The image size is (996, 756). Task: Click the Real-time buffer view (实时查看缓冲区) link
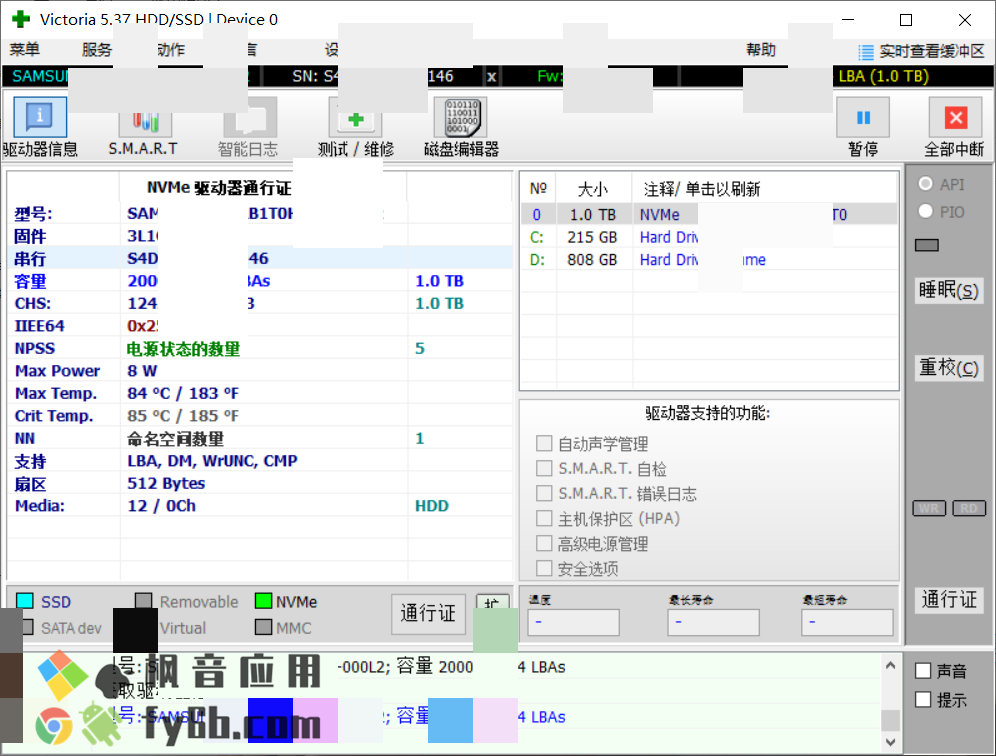coord(932,51)
